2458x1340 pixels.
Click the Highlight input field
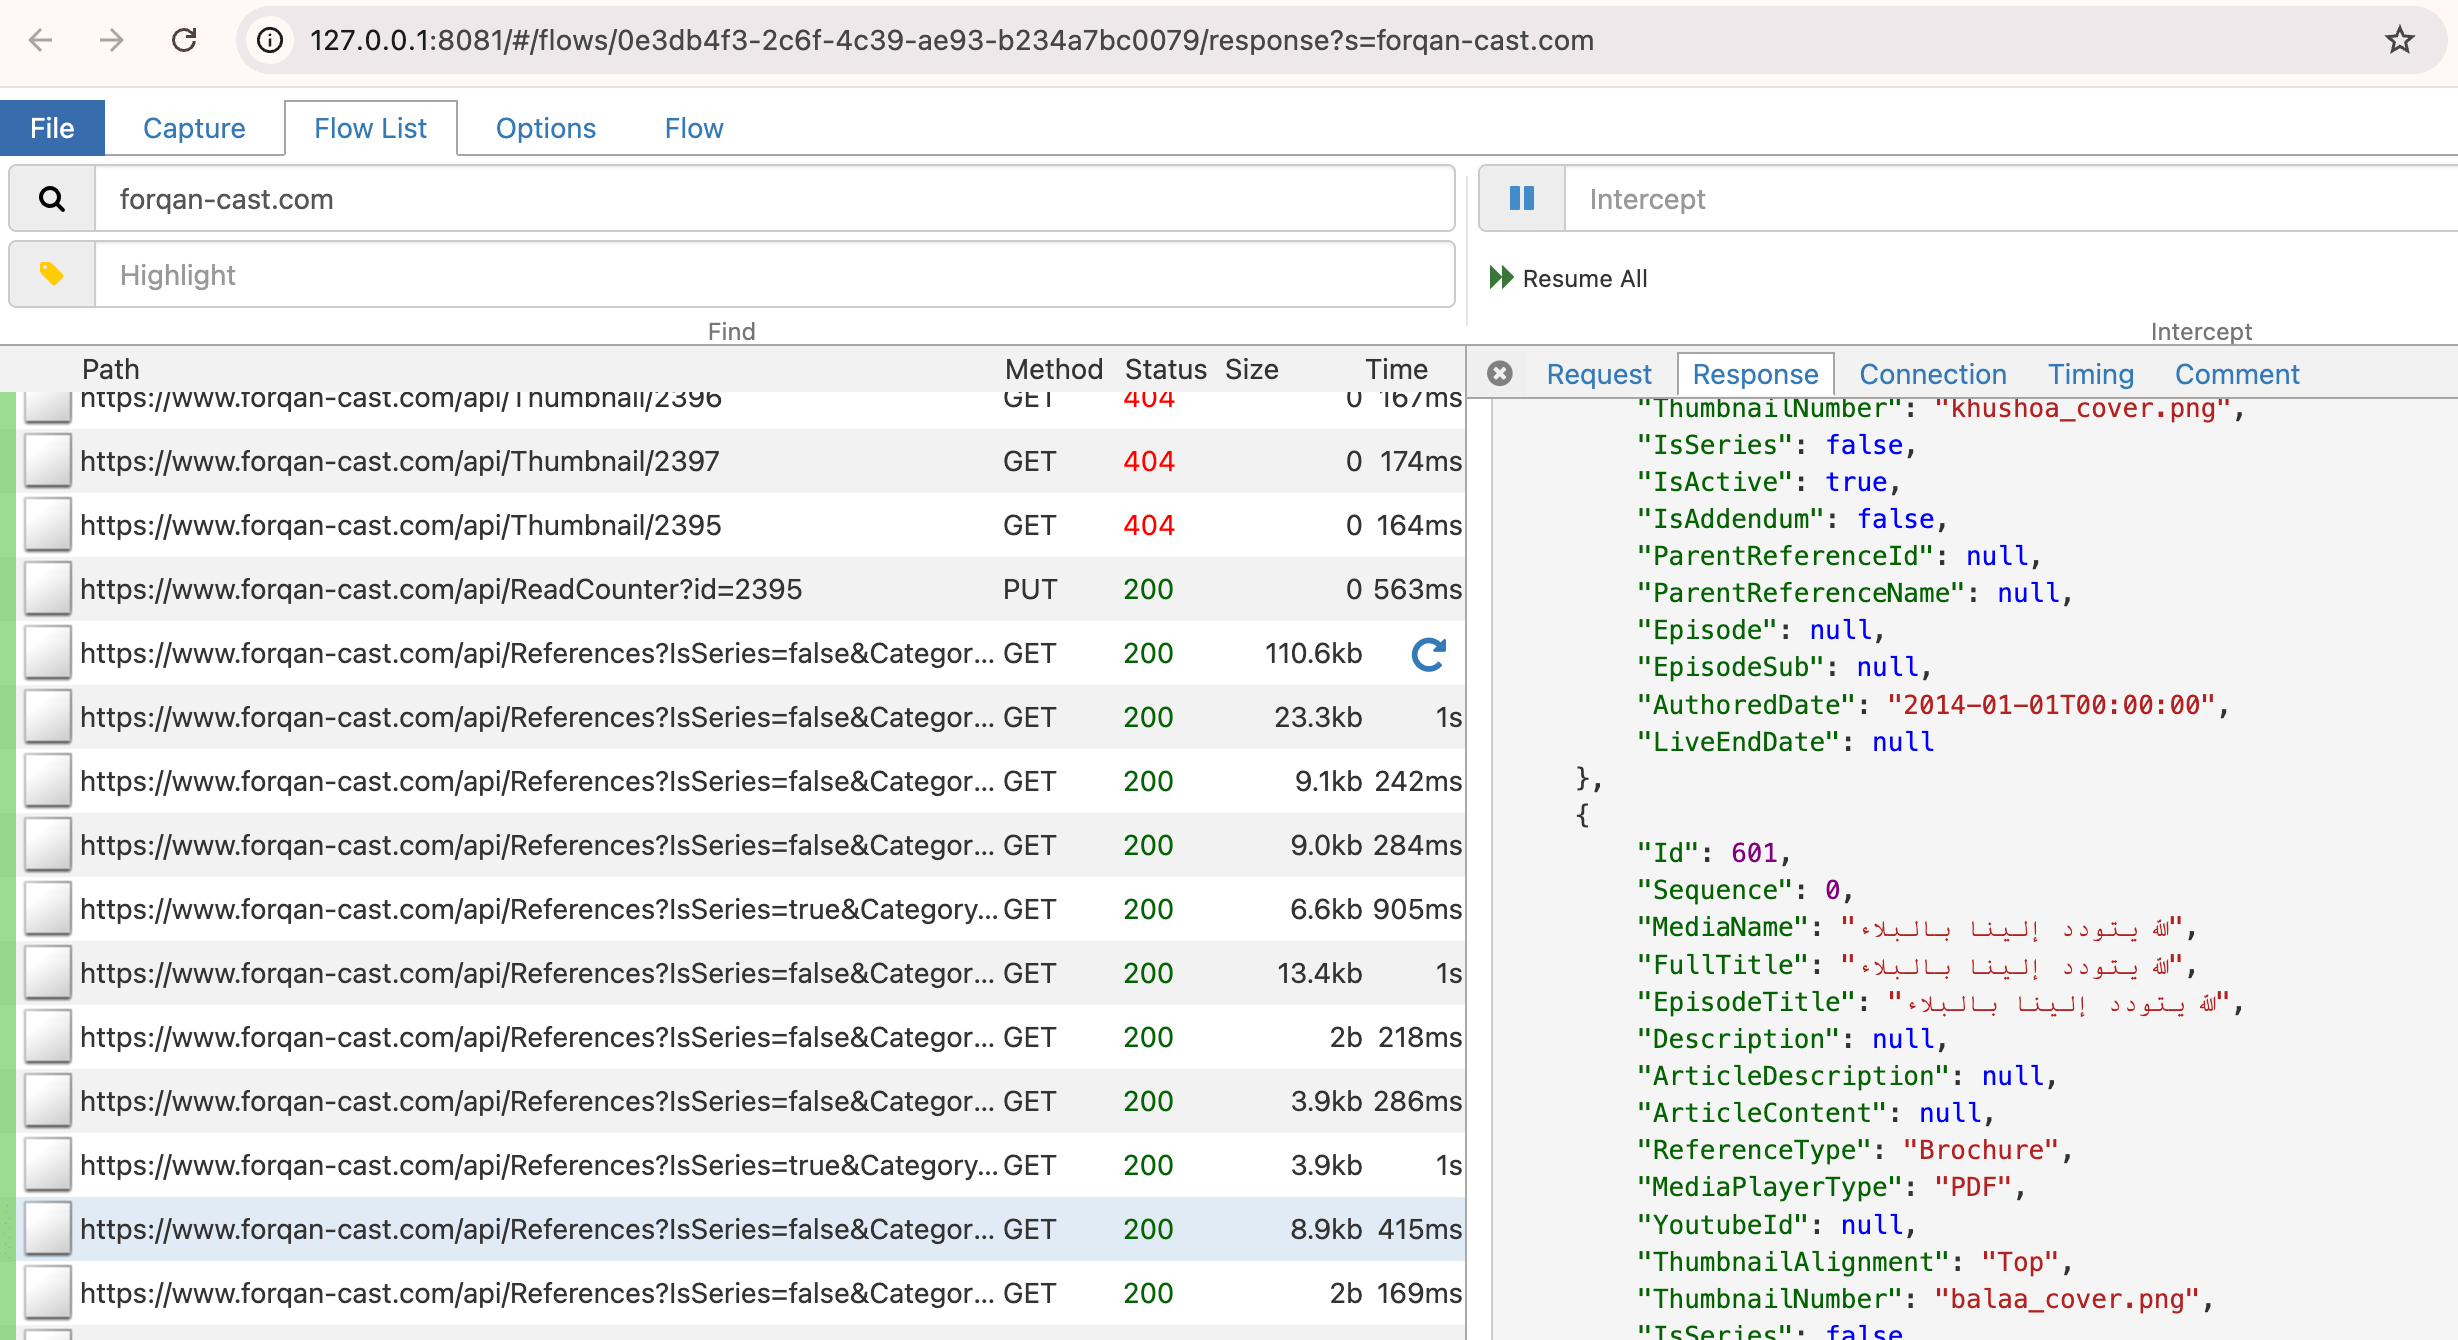(x=774, y=274)
